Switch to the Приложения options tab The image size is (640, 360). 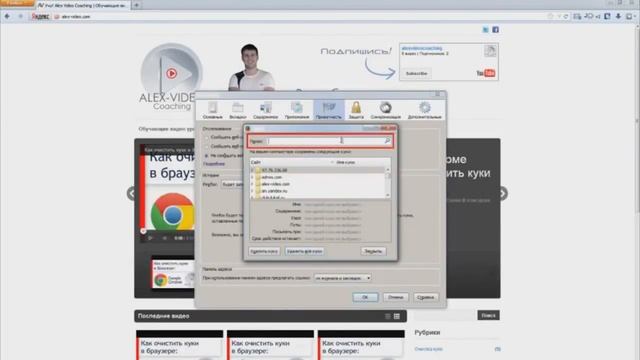[x=297, y=110]
